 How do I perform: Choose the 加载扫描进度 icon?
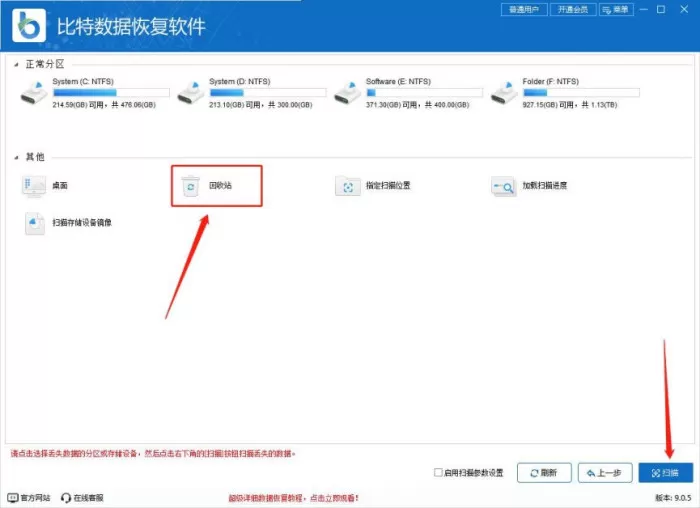click(x=504, y=186)
